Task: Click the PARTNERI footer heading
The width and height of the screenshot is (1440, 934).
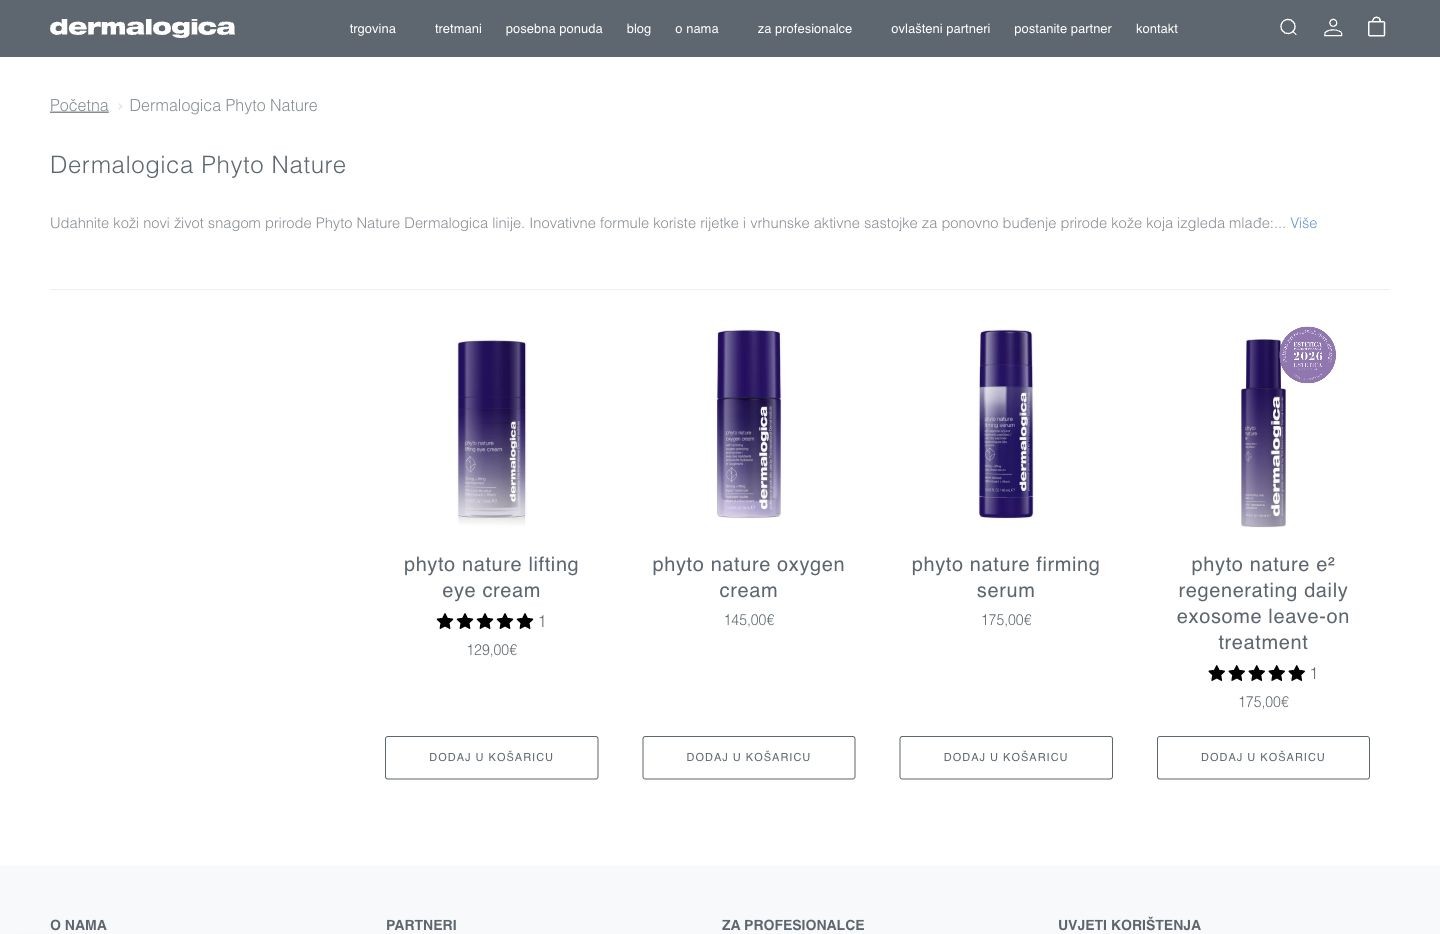Action: coord(421,925)
